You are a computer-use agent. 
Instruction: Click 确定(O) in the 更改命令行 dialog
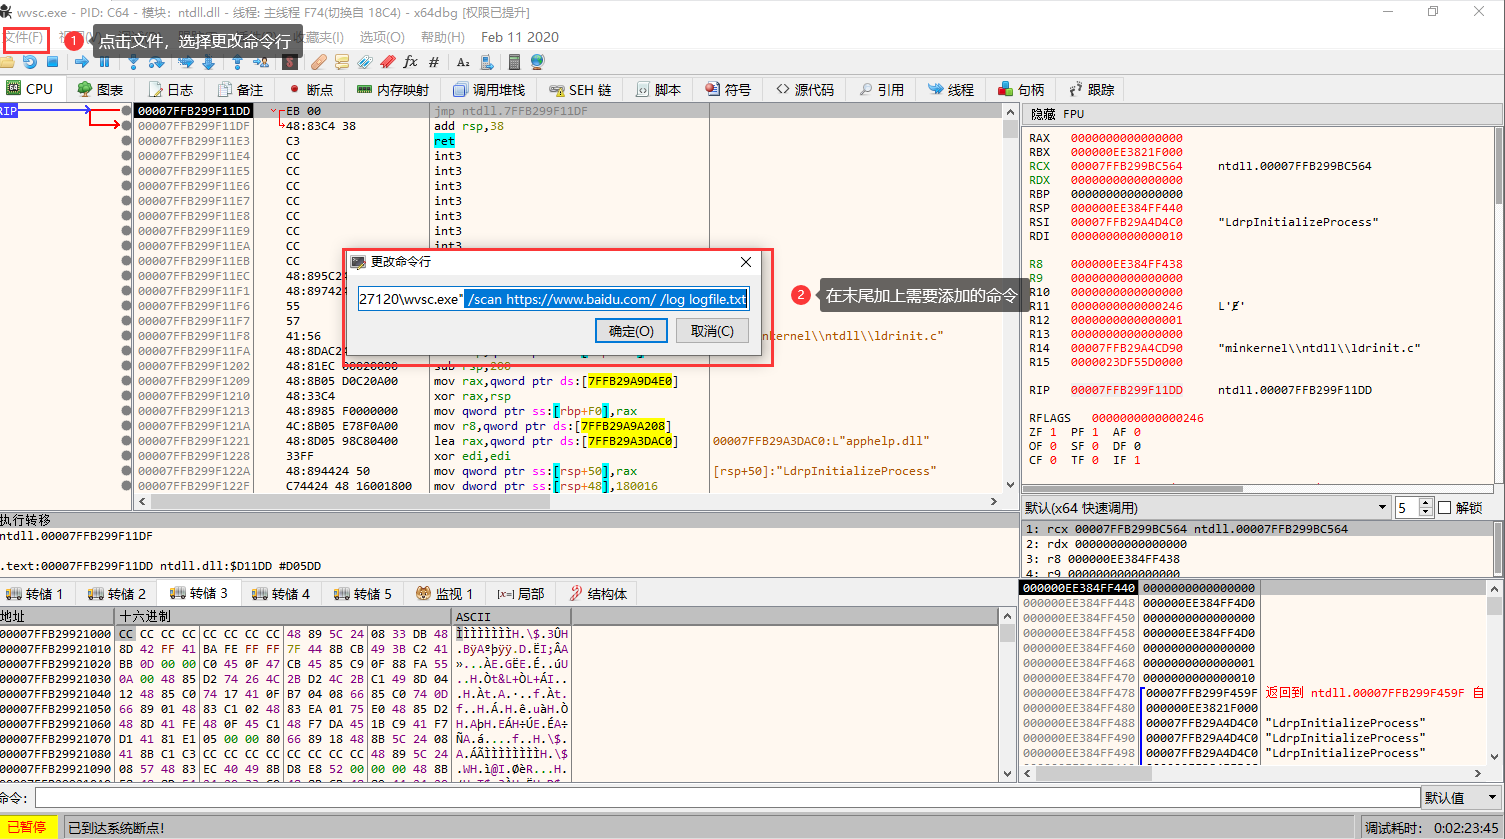tap(631, 331)
